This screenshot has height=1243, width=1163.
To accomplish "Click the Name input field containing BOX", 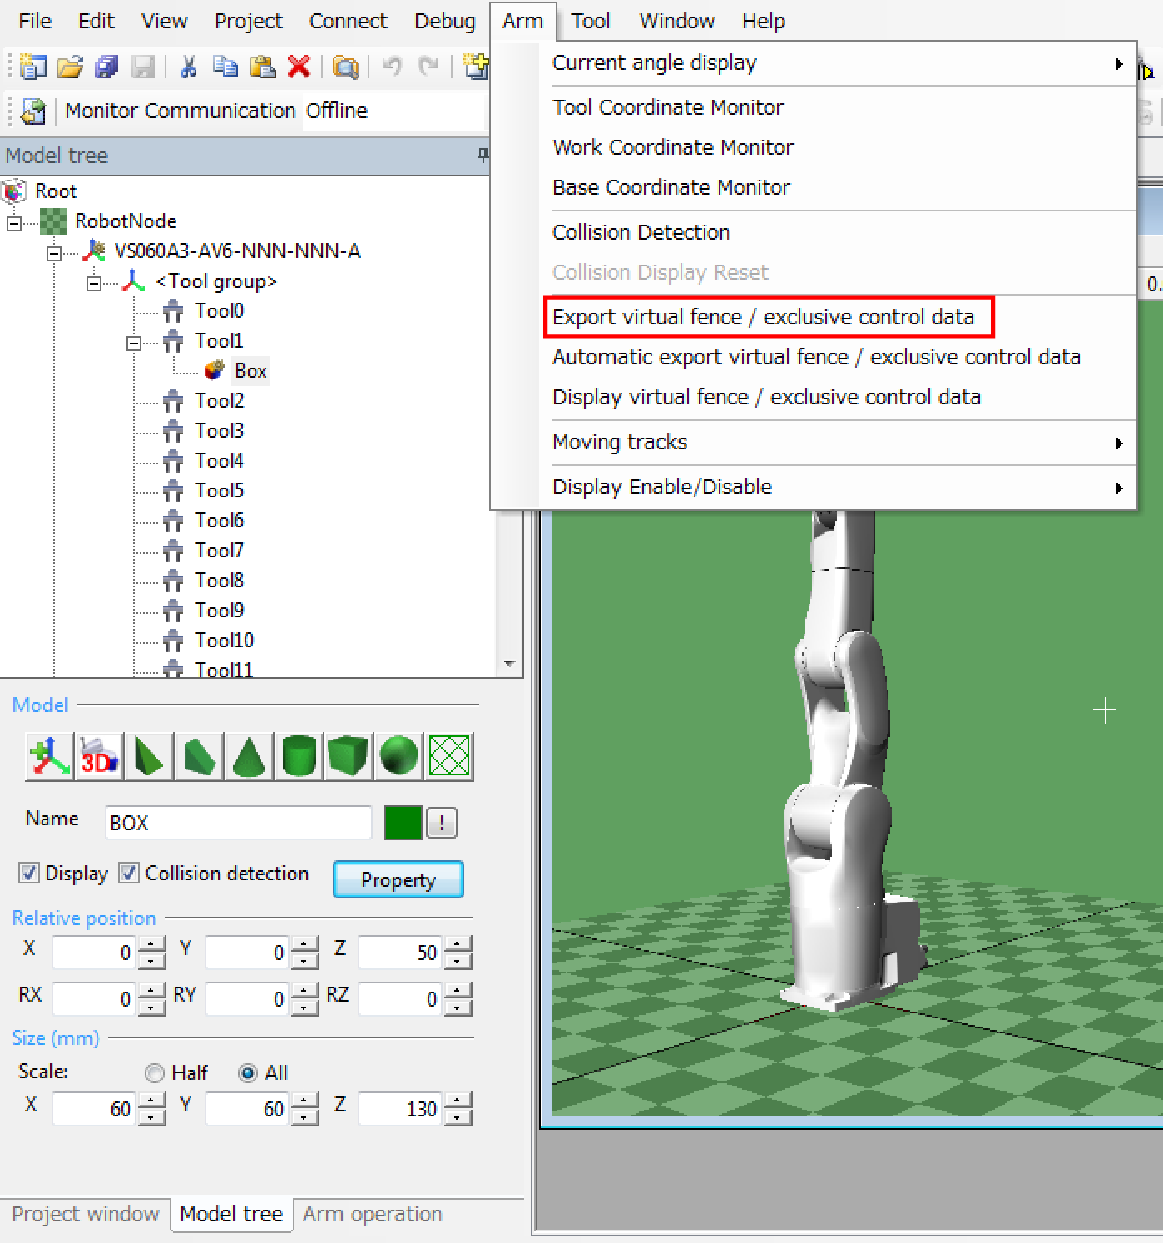I will coord(238,823).
